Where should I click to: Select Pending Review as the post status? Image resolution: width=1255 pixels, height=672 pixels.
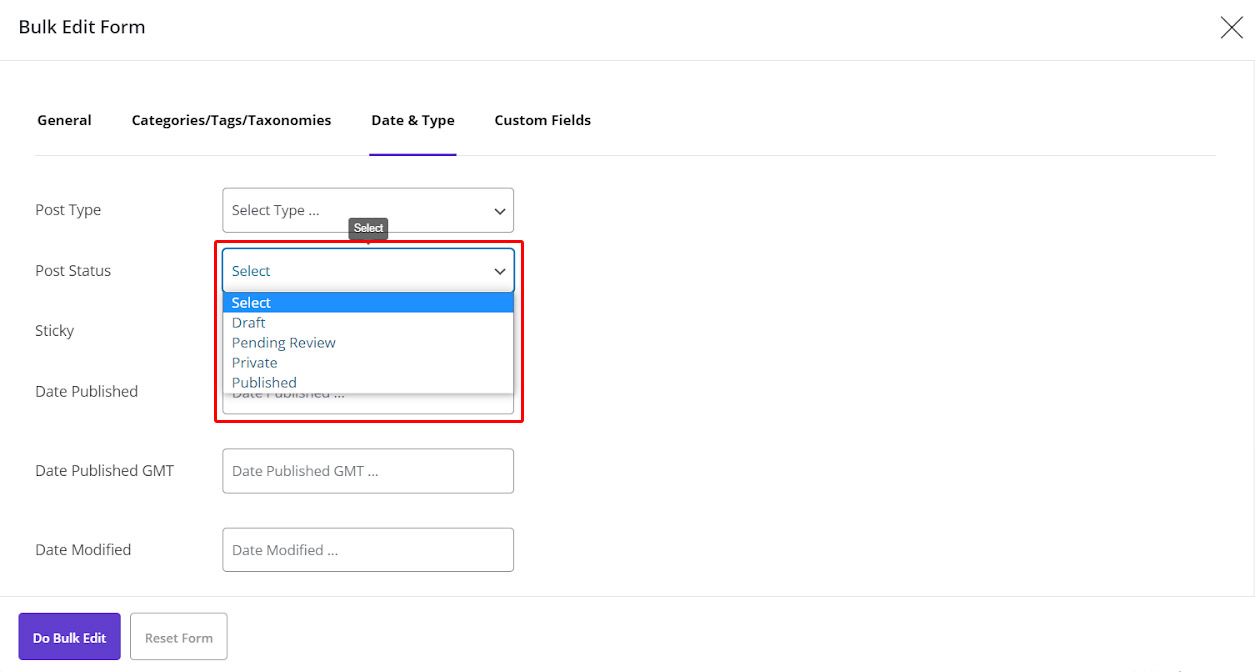[x=283, y=342]
